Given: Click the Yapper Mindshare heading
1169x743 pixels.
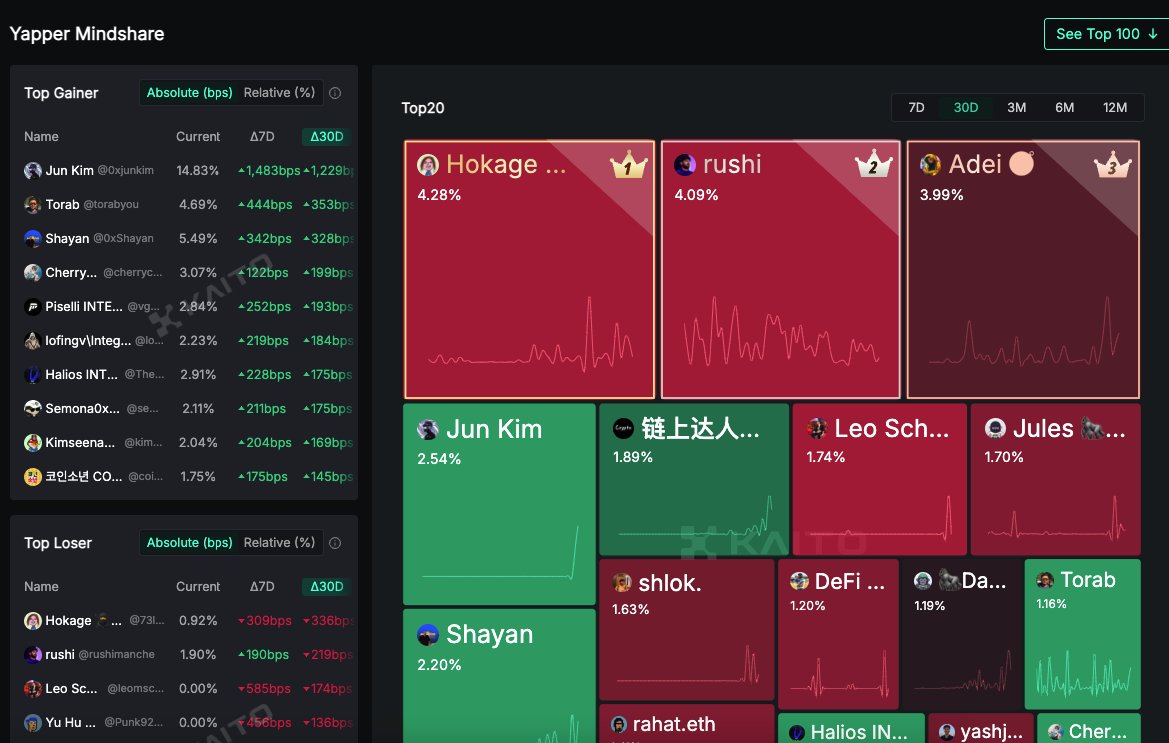Looking at the screenshot, I should [86, 34].
